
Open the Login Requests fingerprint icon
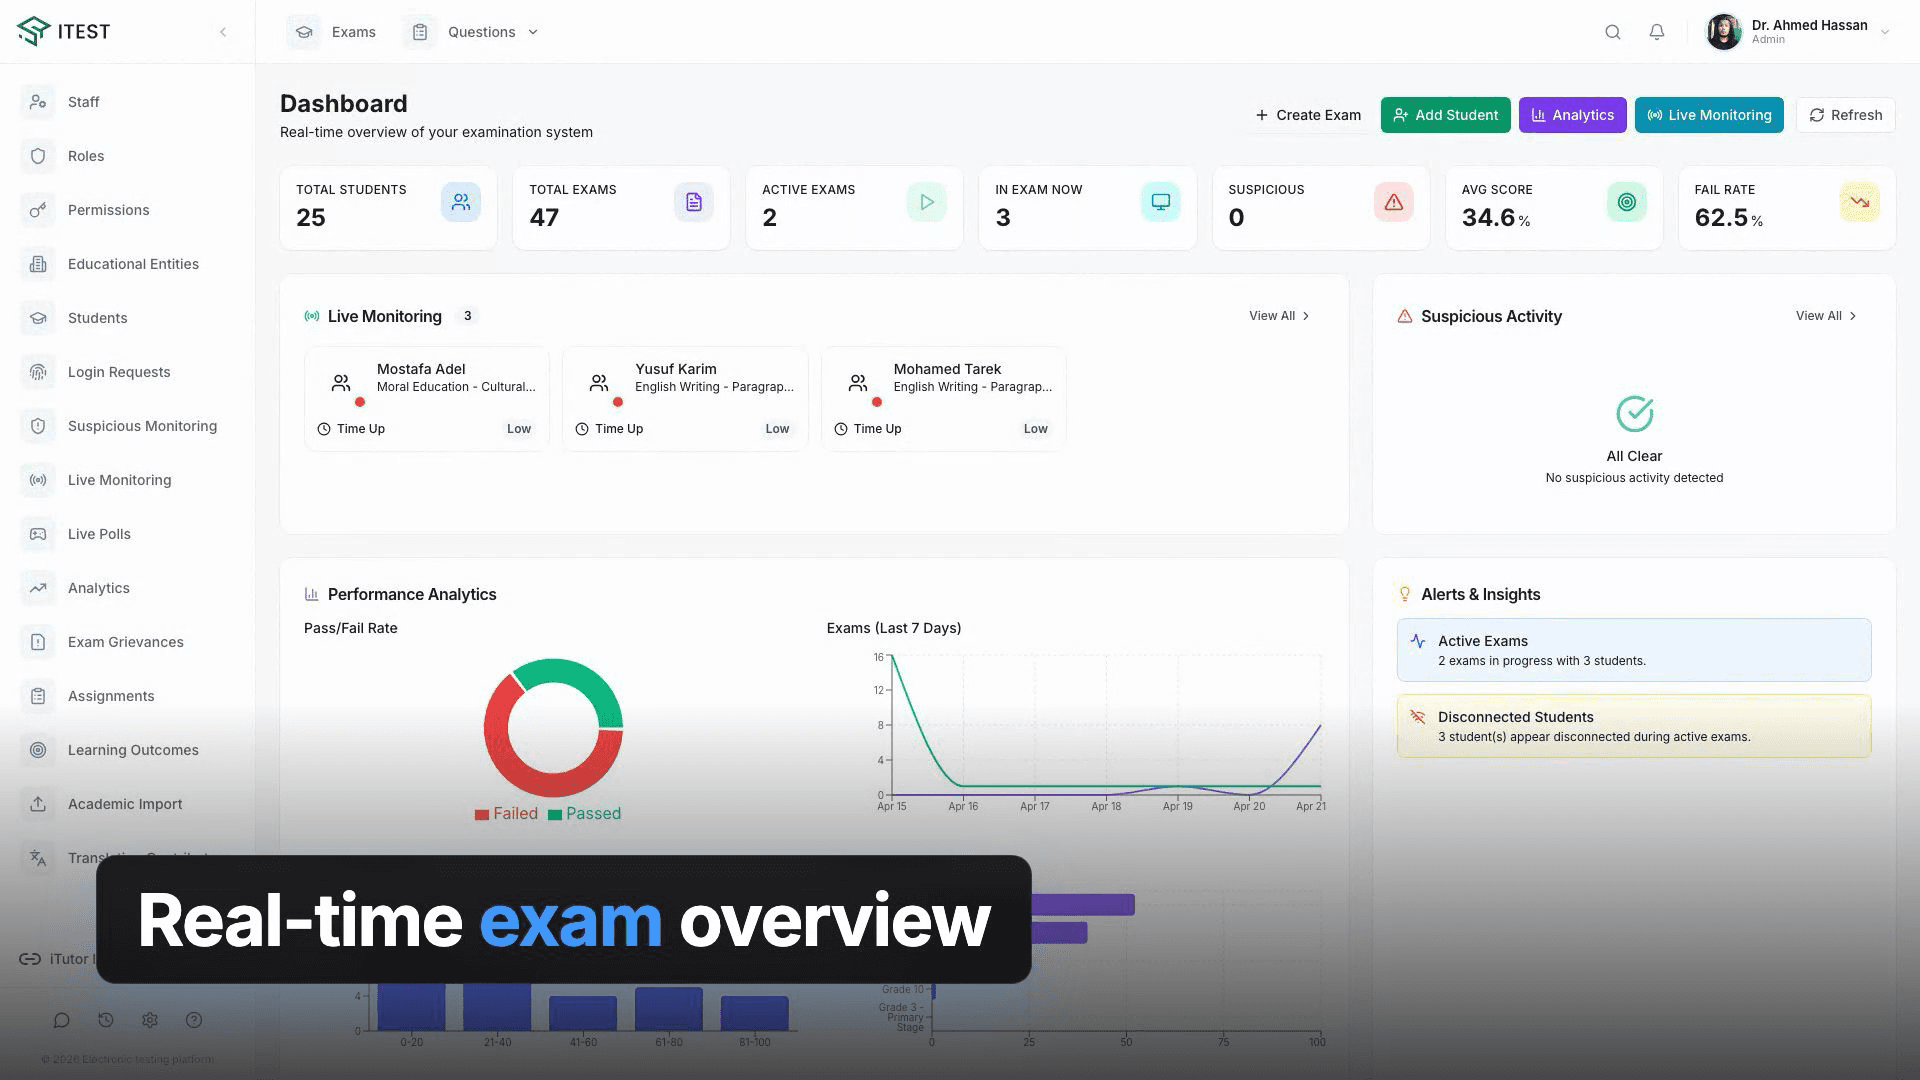tap(38, 372)
